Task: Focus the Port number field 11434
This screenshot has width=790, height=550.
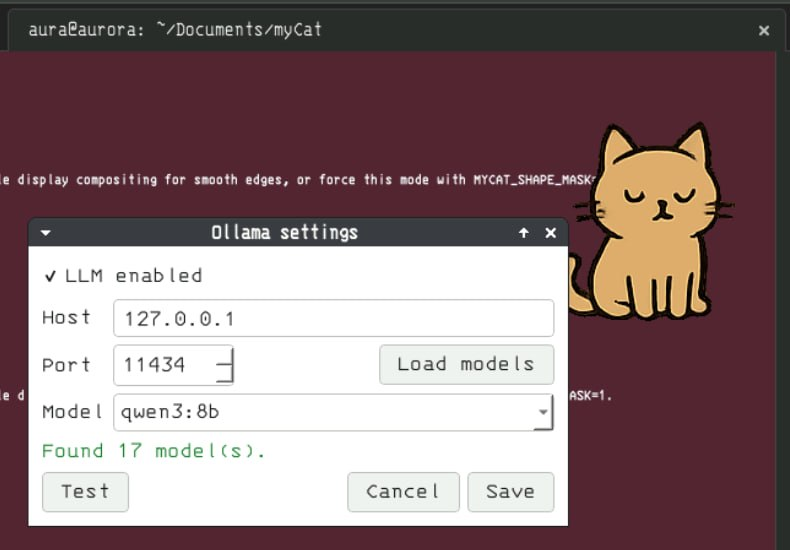Action: [x=164, y=365]
